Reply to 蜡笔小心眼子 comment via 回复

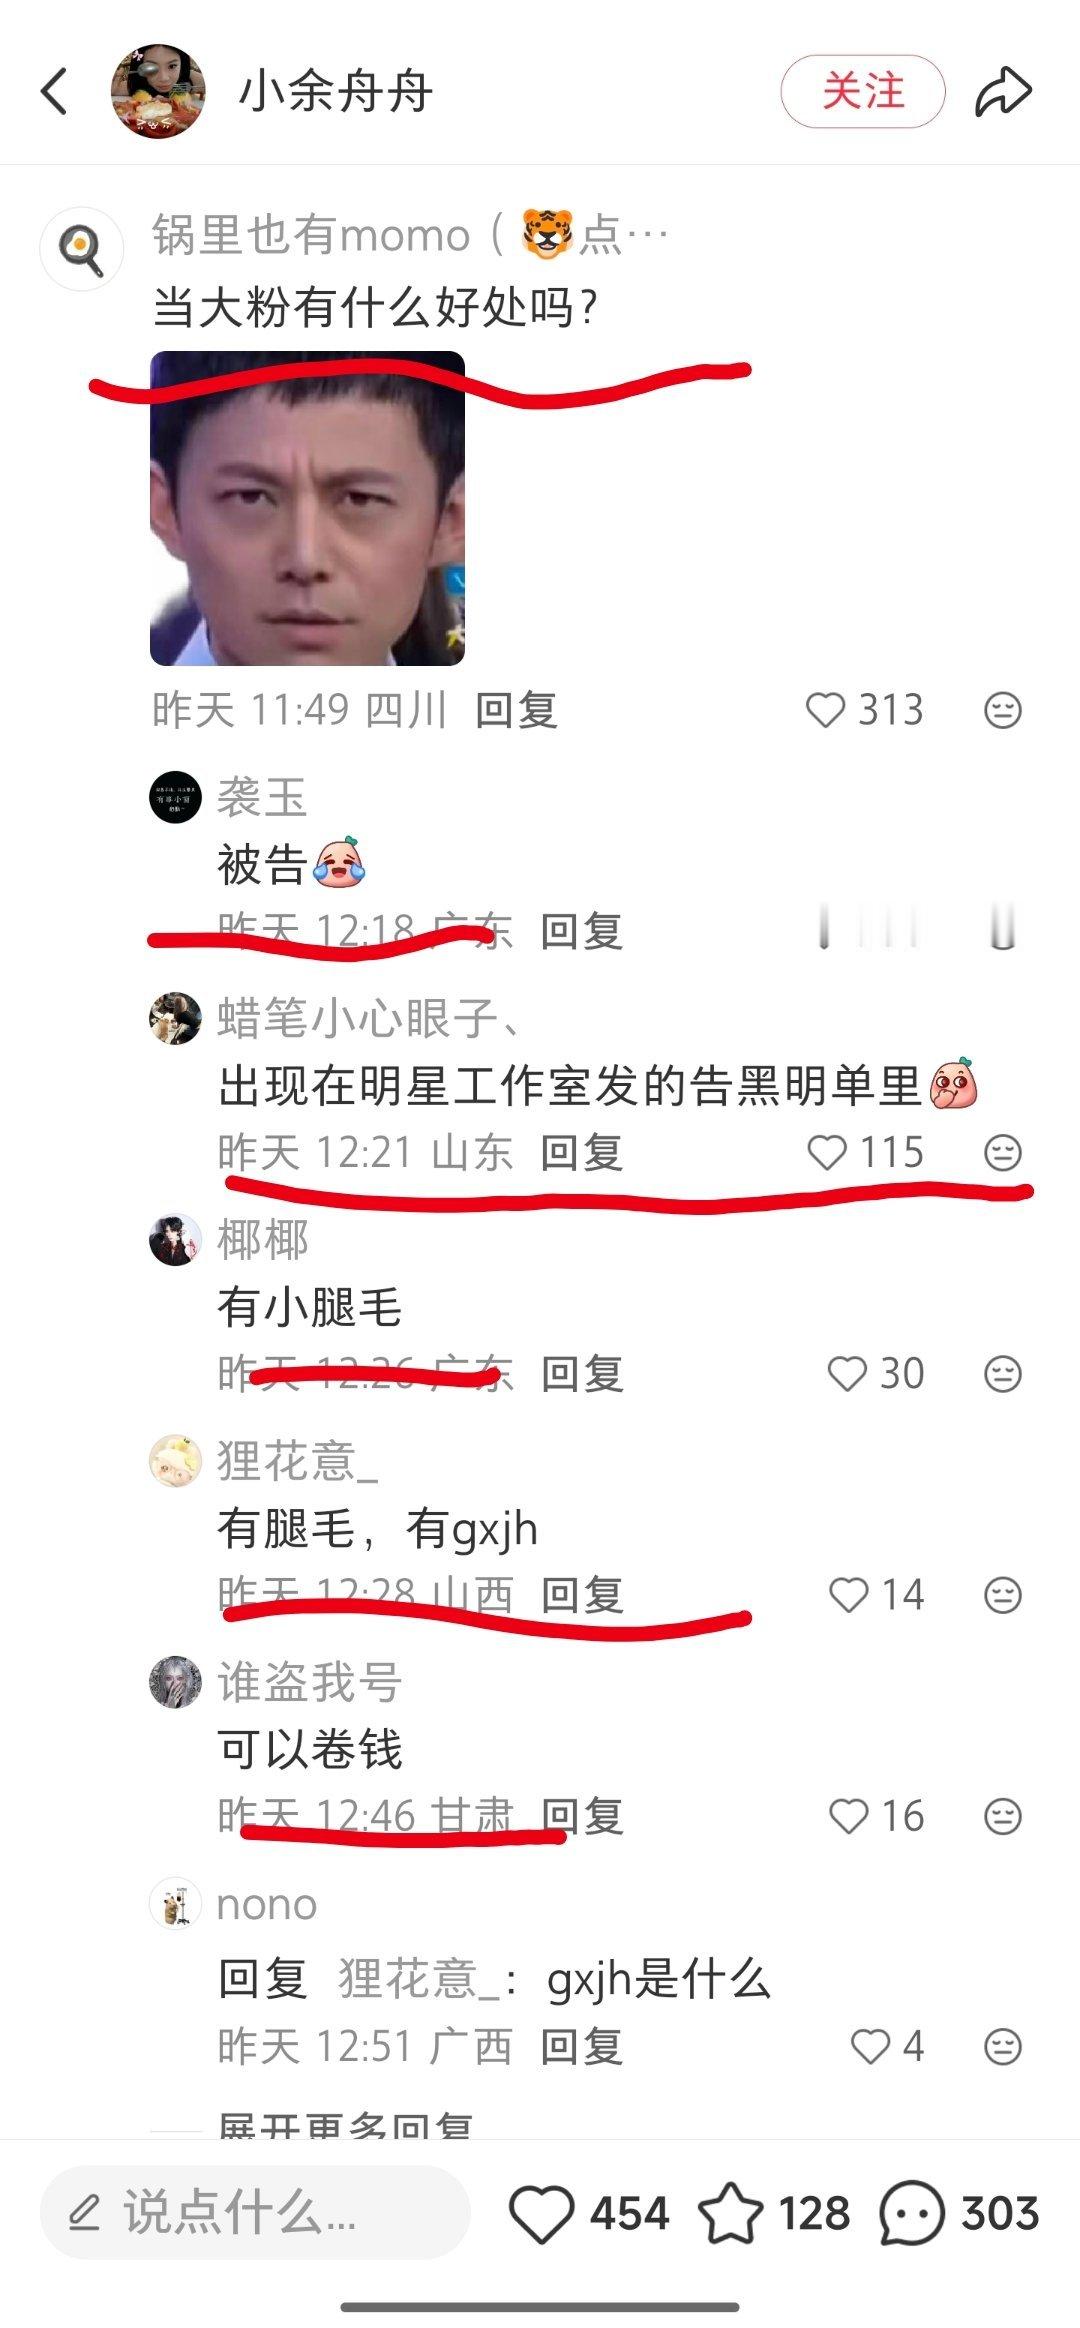coord(582,1153)
